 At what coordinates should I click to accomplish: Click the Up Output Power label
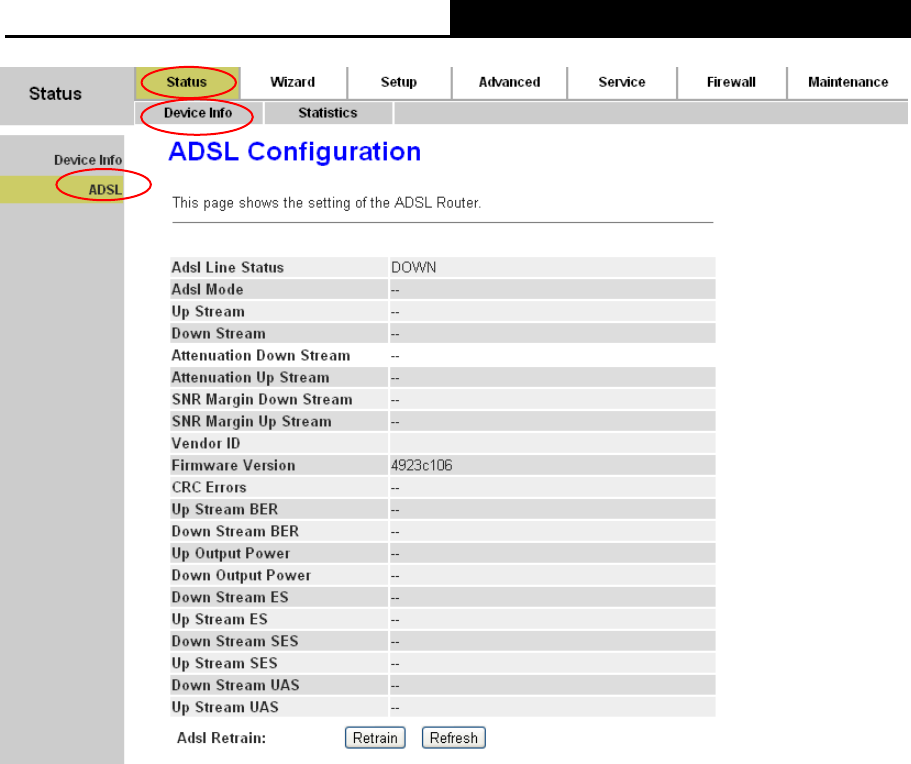[231, 554]
